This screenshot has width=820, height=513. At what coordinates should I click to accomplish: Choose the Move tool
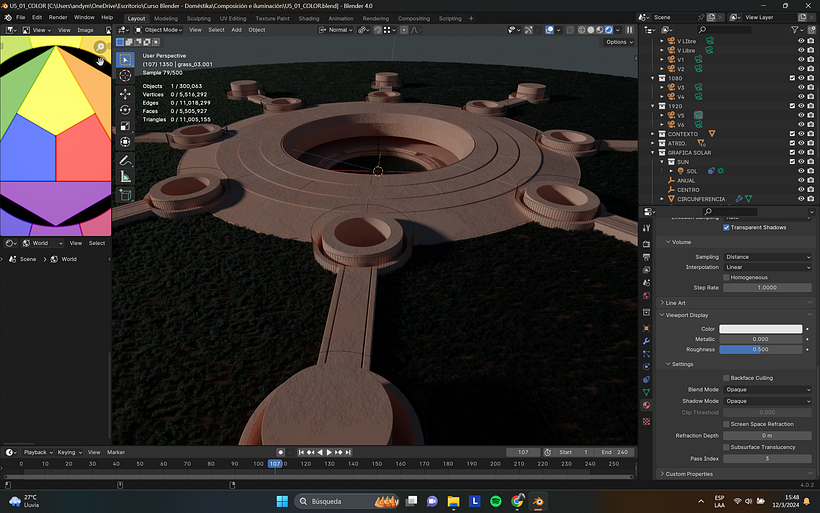click(125, 94)
